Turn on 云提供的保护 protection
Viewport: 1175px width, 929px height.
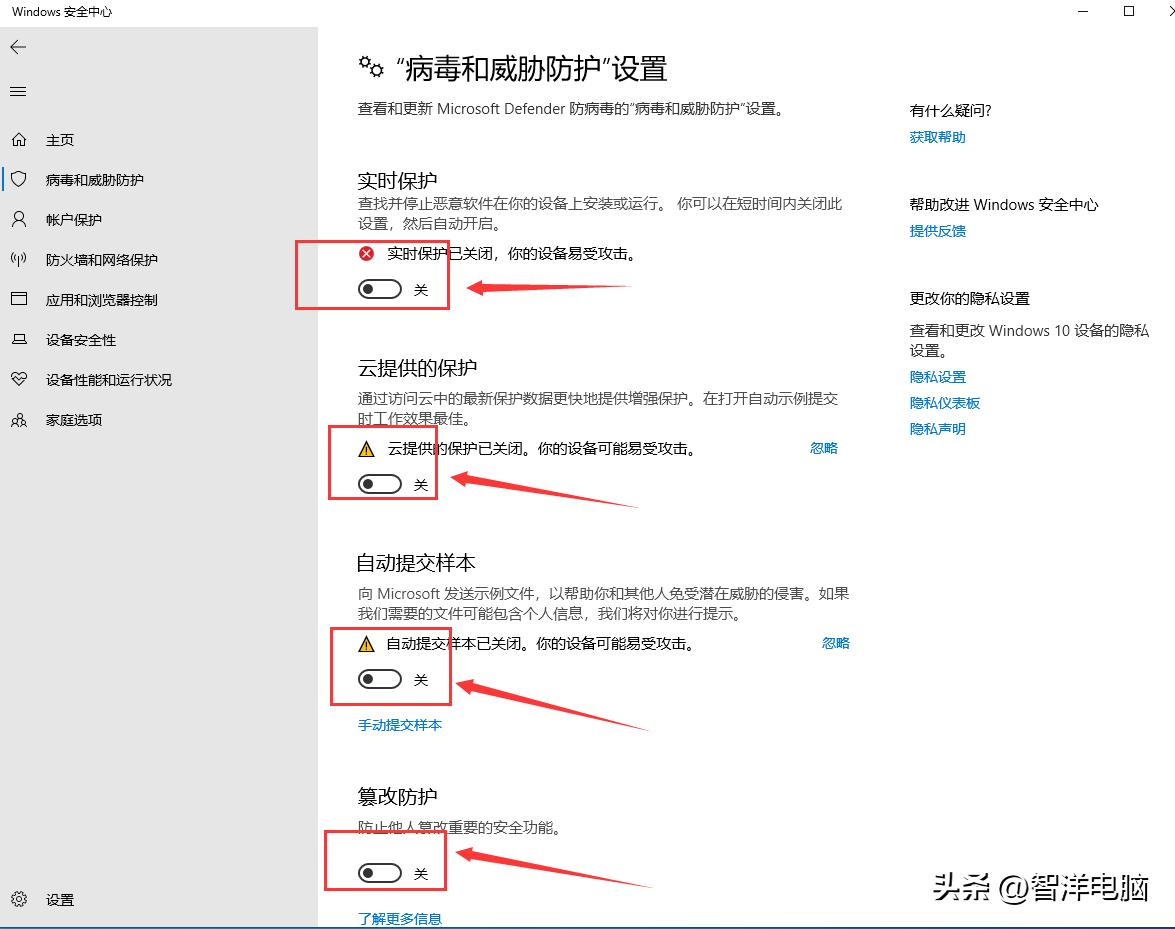coord(379,483)
